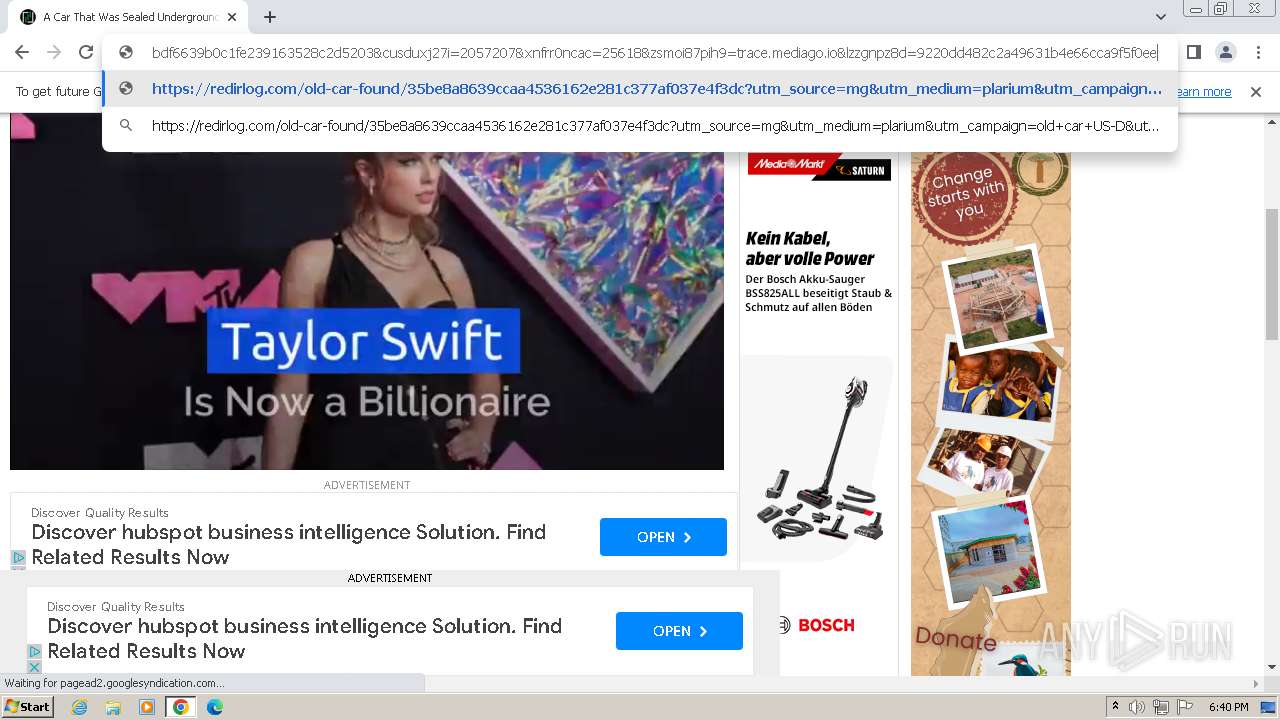Click the OPEN button in upper hubspot ad
The width and height of the screenshot is (1280, 720).
pyautogui.click(x=663, y=537)
